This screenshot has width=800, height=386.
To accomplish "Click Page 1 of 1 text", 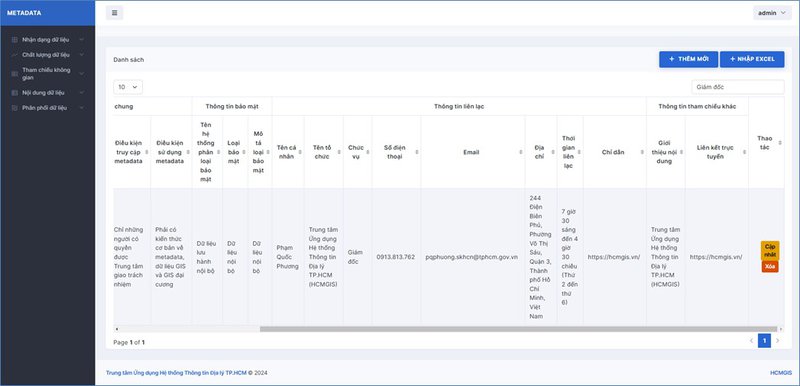I will point(129,343).
